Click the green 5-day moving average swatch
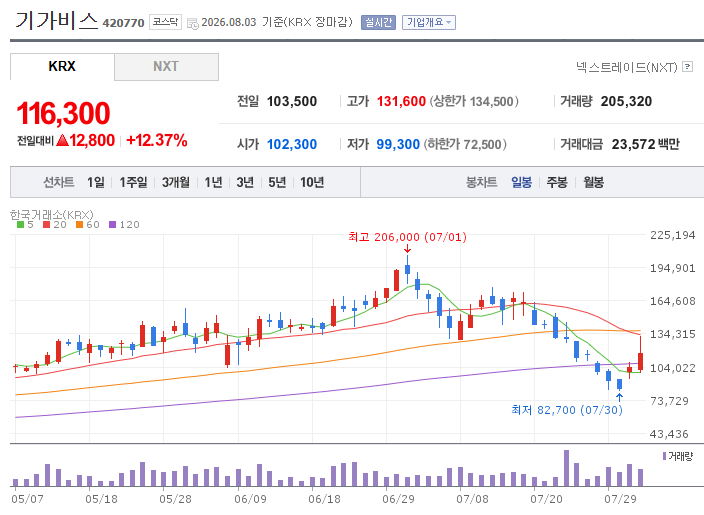Viewport: 704px width, 515px height. coord(20,224)
